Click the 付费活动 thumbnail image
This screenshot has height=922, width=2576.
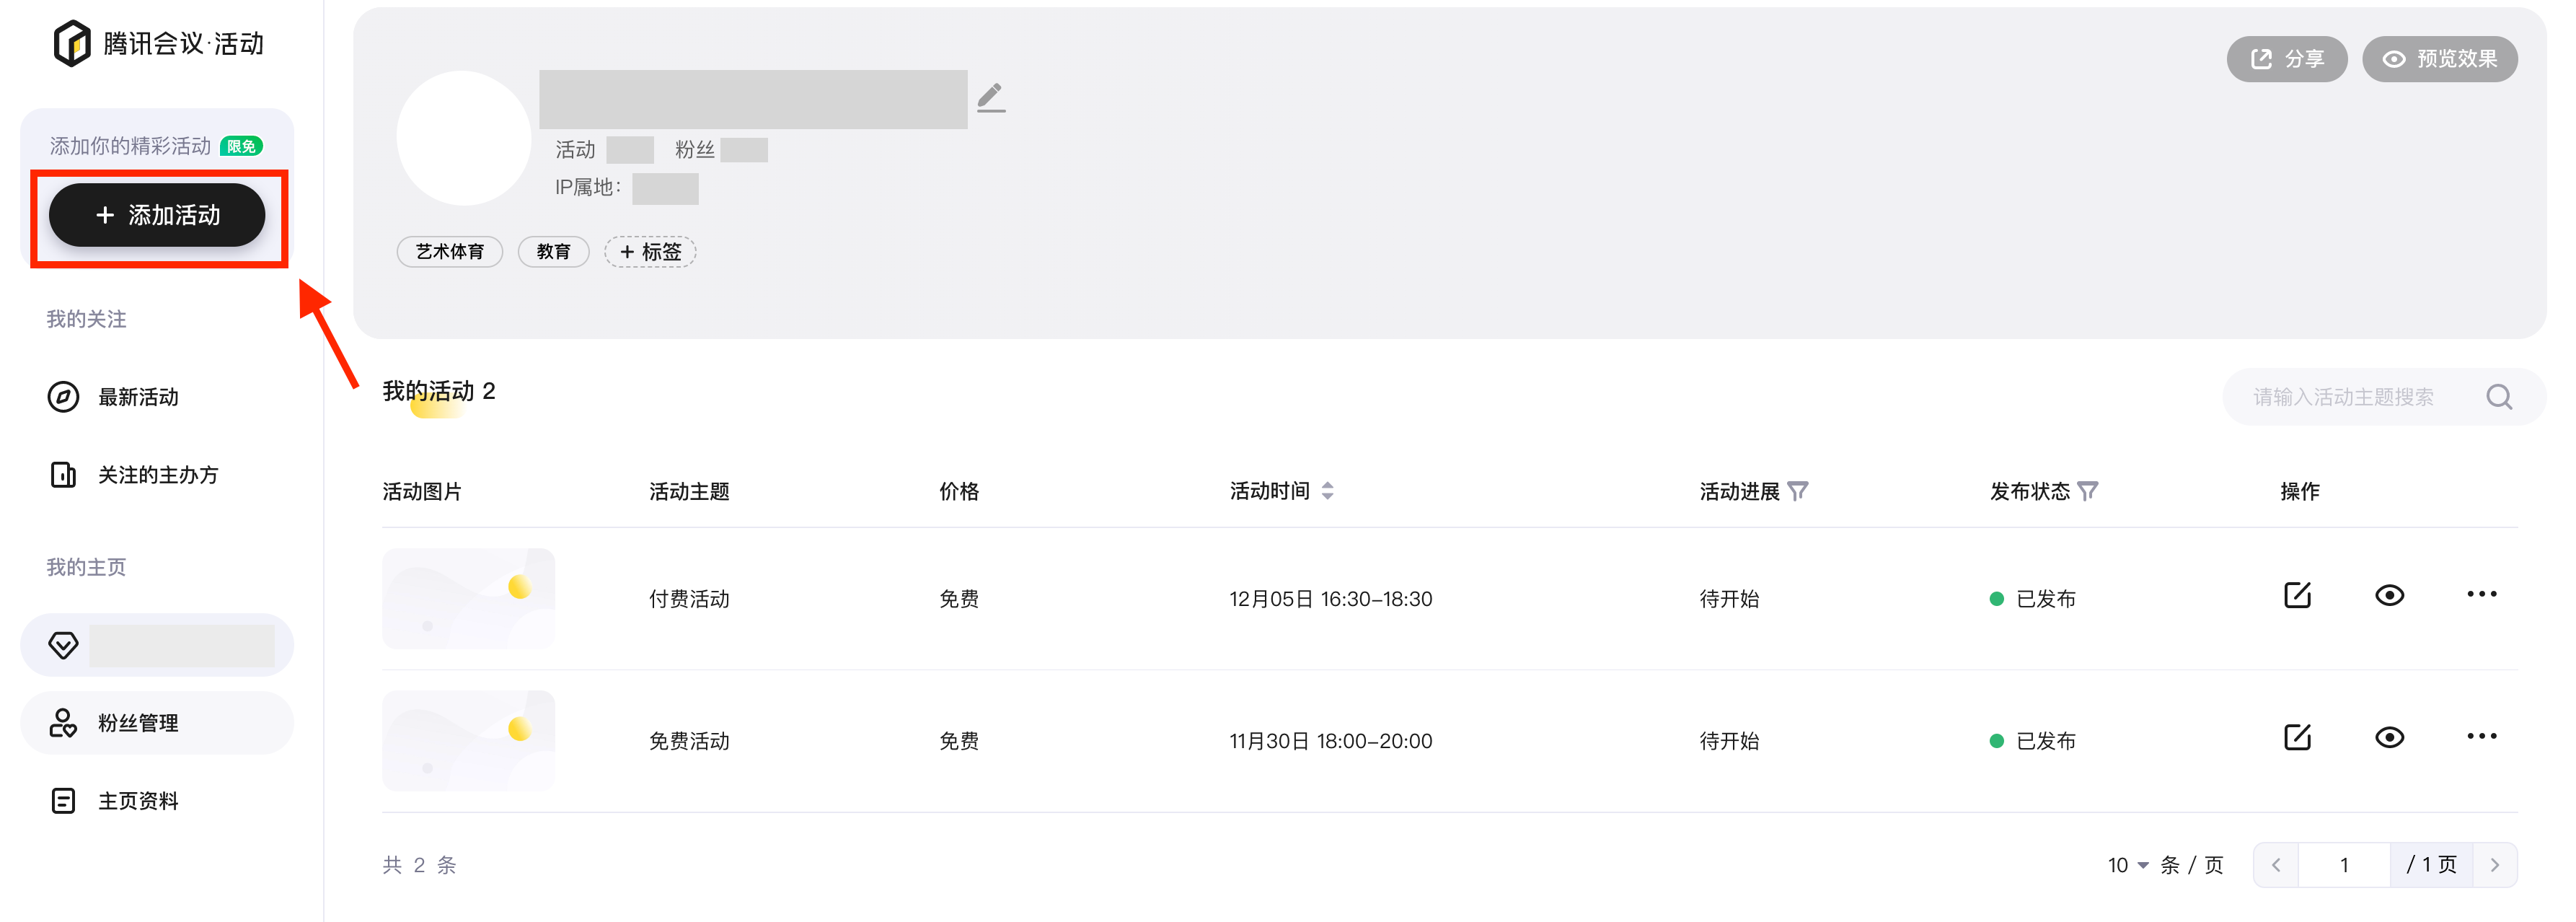coord(468,598)
